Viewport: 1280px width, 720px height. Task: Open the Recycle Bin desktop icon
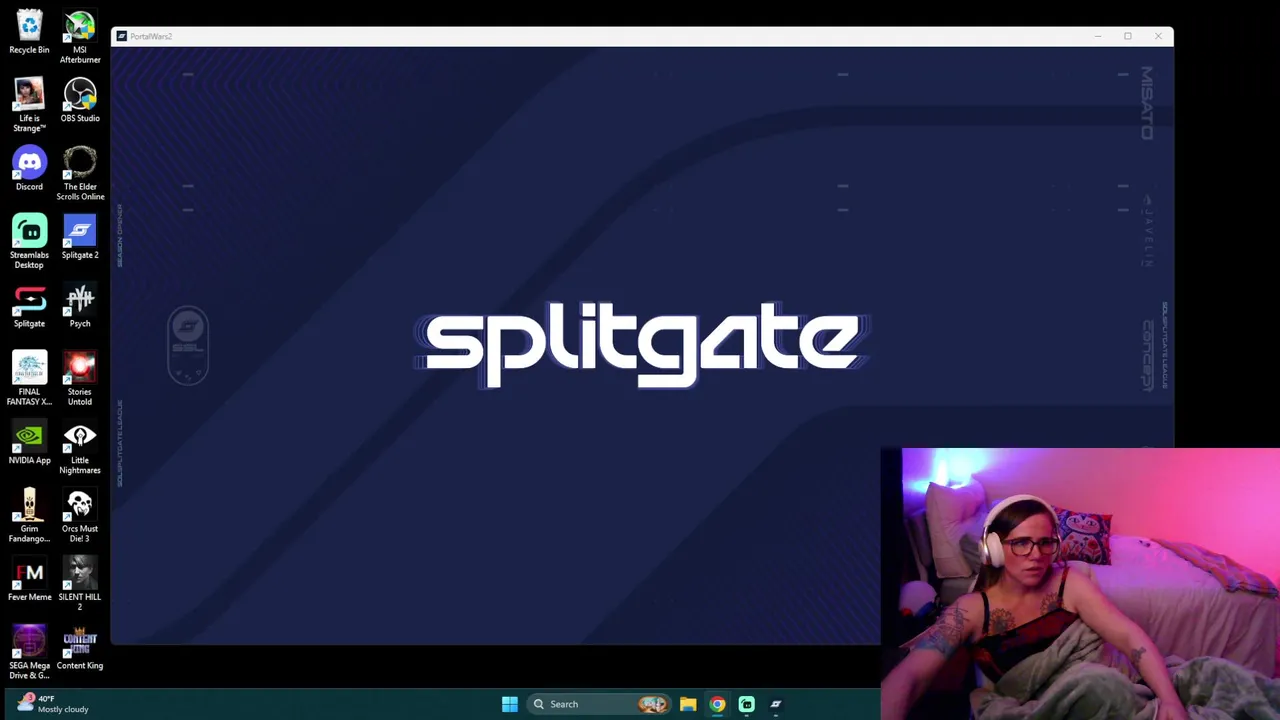[x=29, y=33]
